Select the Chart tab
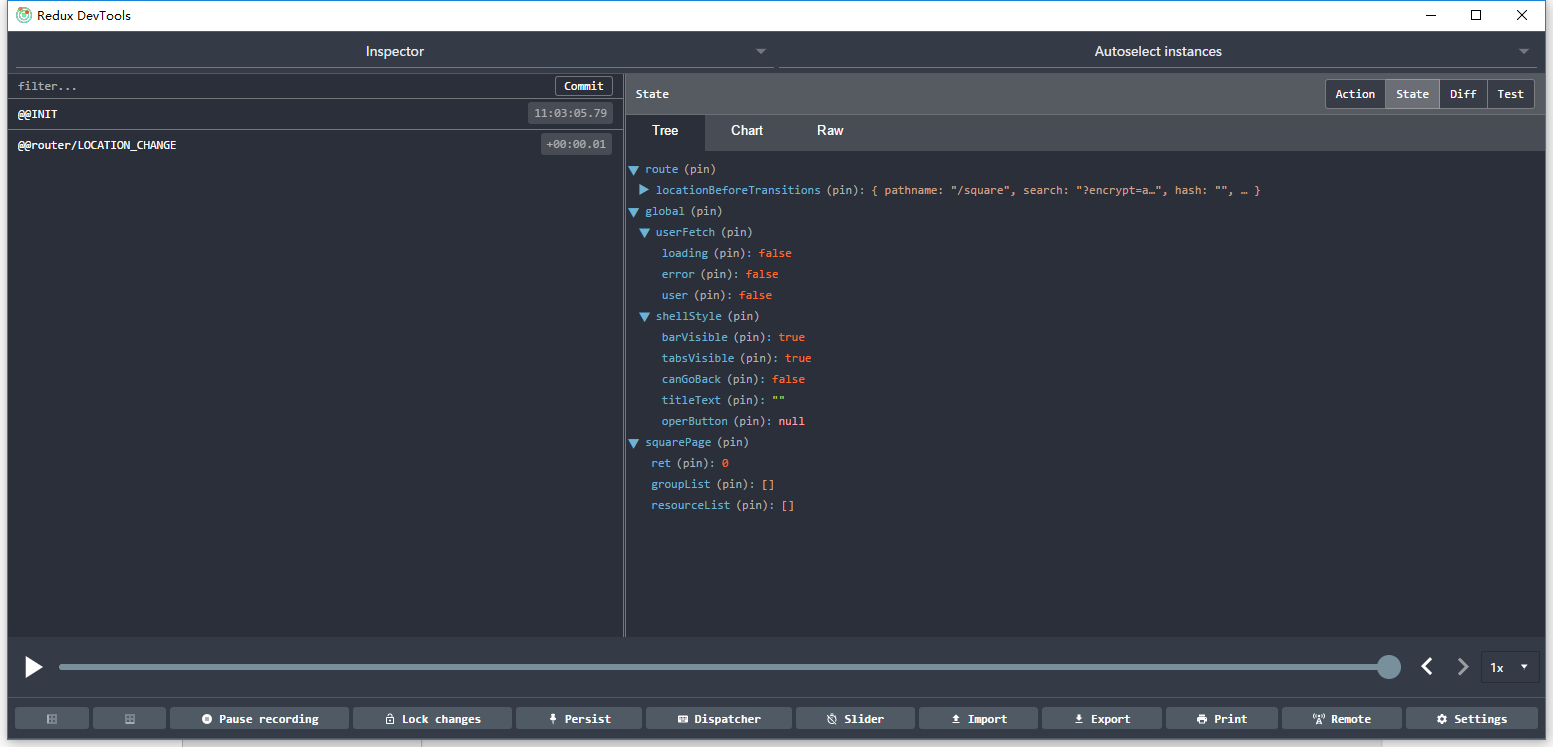 tap(747, 131)
